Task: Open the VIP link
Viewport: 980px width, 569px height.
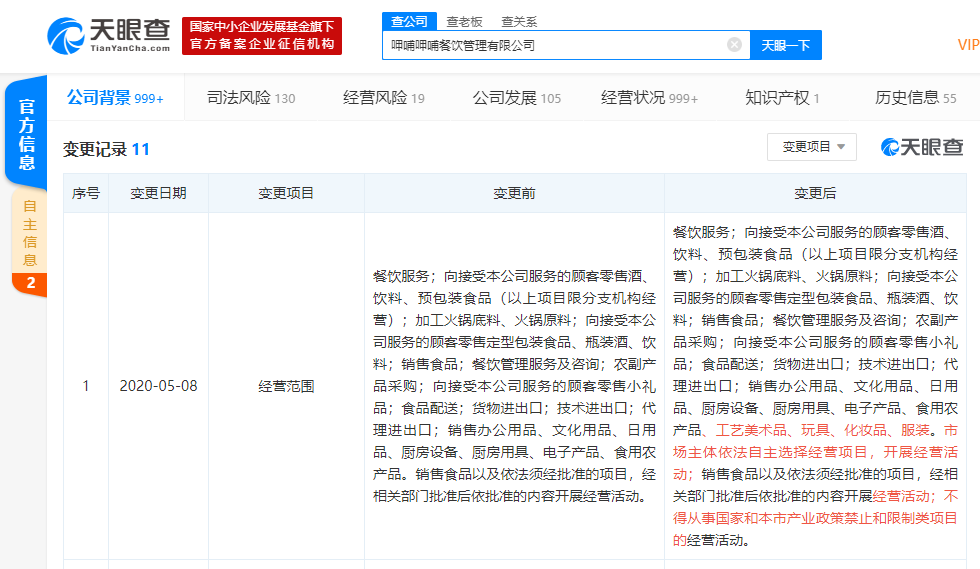Action: coord(968,45)
